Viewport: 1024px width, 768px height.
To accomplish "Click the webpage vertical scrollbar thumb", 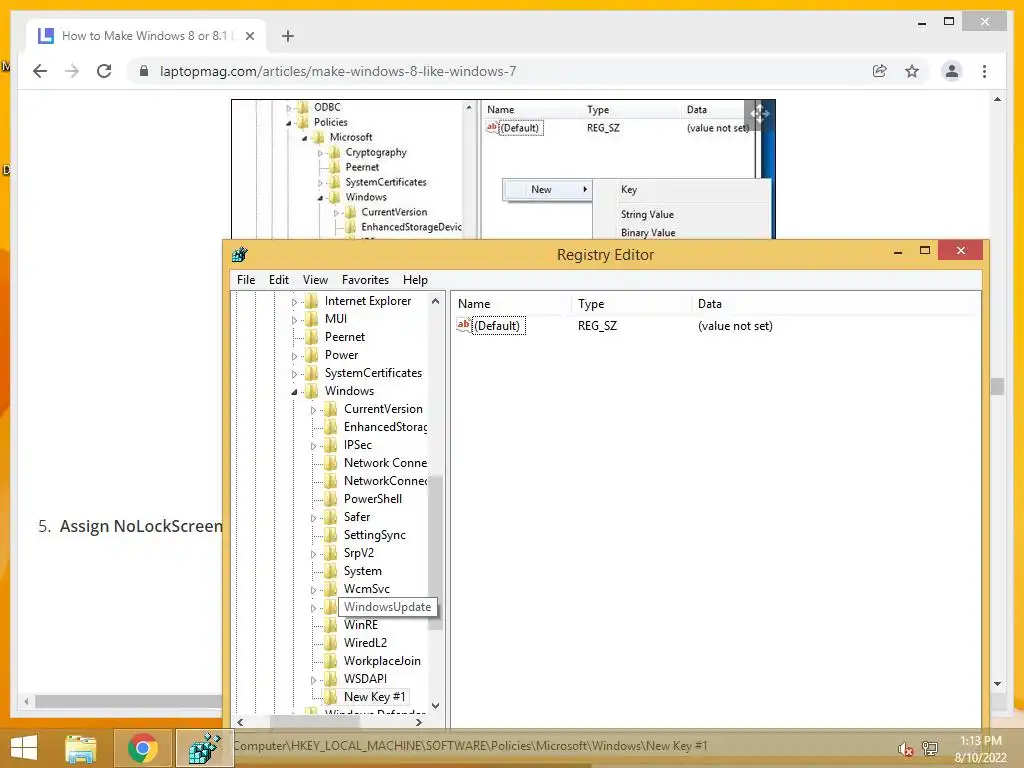I will [x=997, y=386].
